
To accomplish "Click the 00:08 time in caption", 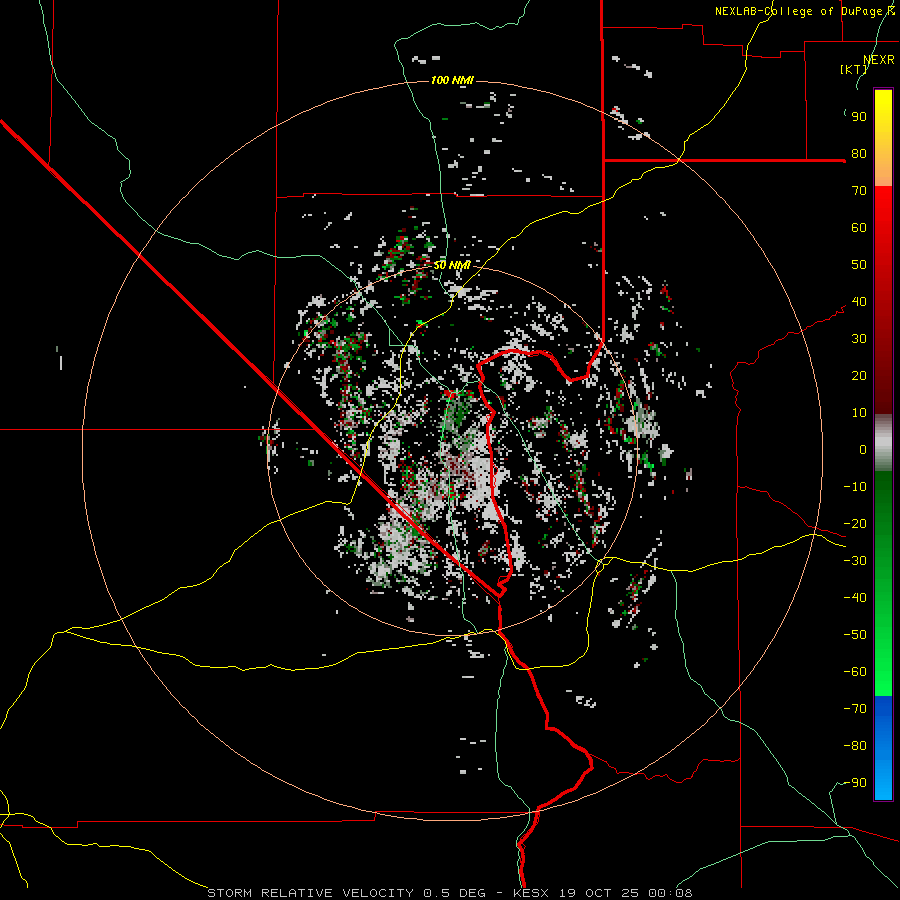I will pos(670,893).
